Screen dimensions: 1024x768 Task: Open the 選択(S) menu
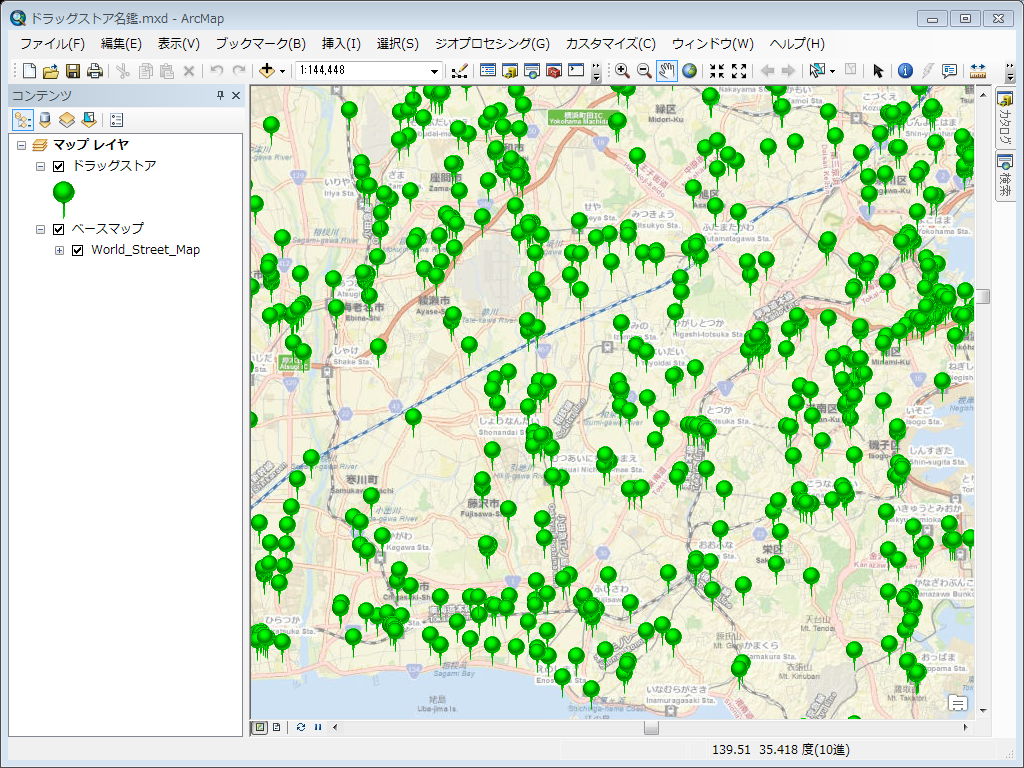pyautogui.click(x=398, y=44)
